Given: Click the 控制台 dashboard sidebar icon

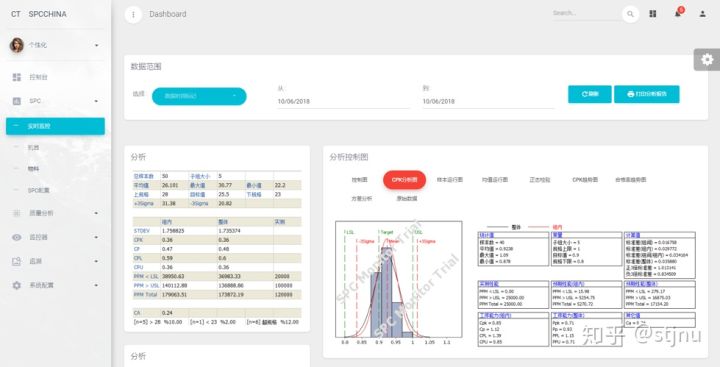Looking at the screenshot, I should pos(17,77).
